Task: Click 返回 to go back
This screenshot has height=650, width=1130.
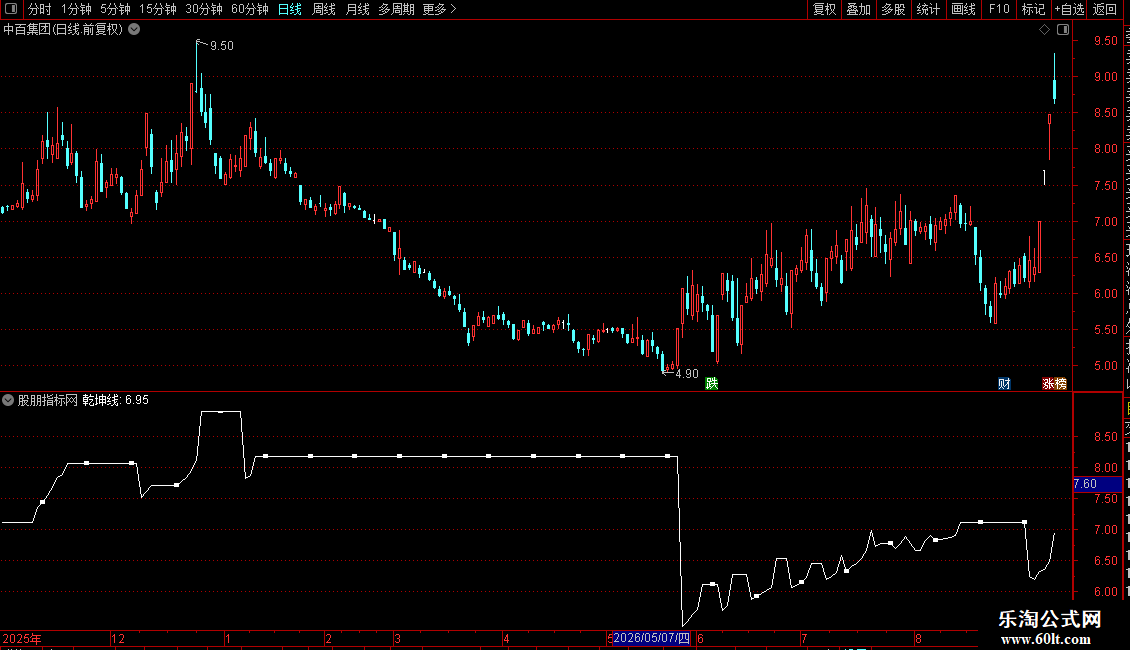Action: (x=1105, y=9)
